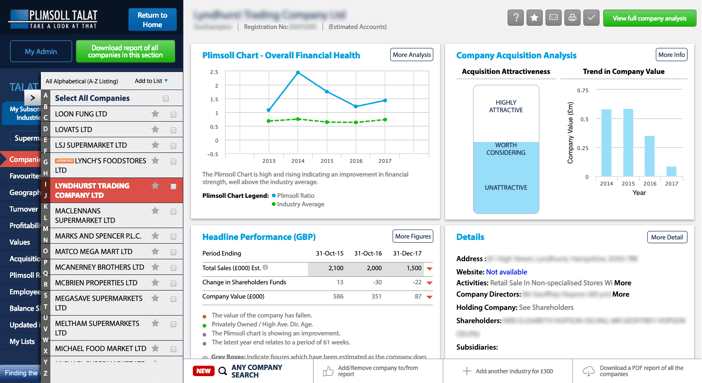This screenshot has height=383, width=702.
Task: Expand sidebar with the chevron arrow
Action: 32,97
